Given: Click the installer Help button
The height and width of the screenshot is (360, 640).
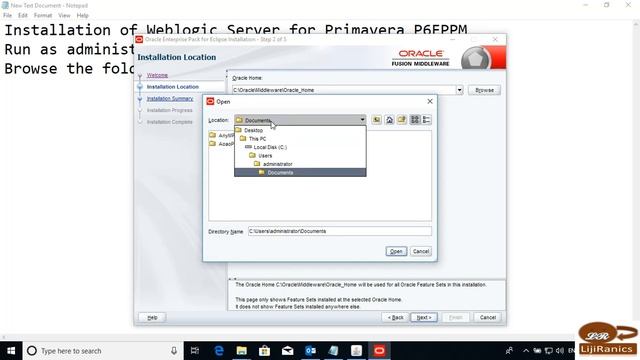Looking at the screenshot, I should [x=152, y=317].
